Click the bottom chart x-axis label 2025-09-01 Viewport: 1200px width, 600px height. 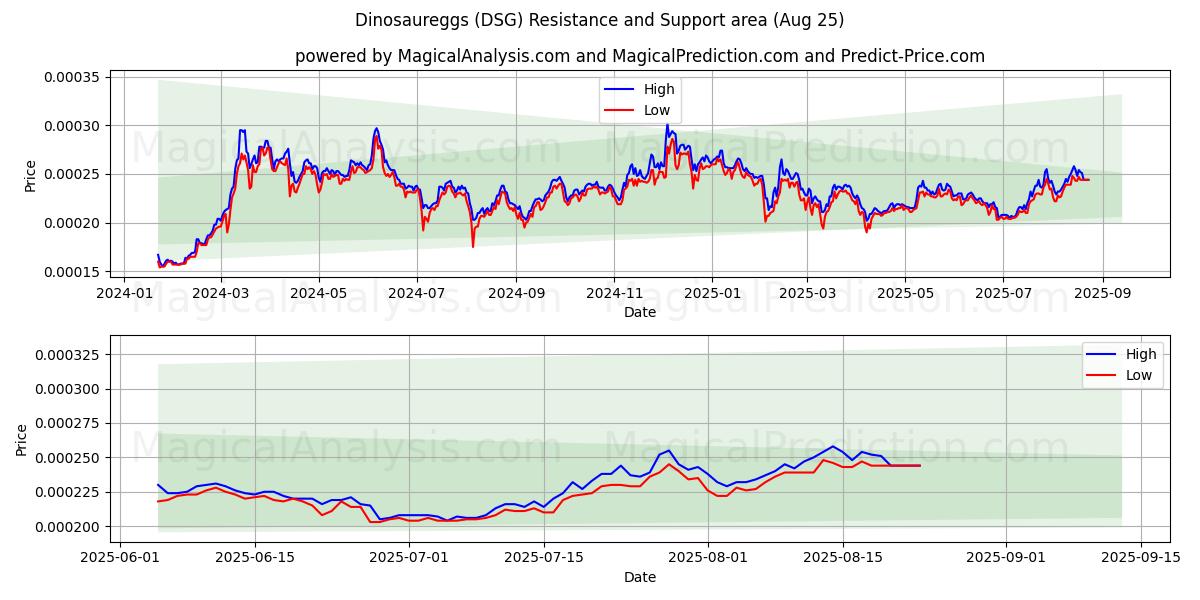pyautogui.click(x=1006, y=559)
